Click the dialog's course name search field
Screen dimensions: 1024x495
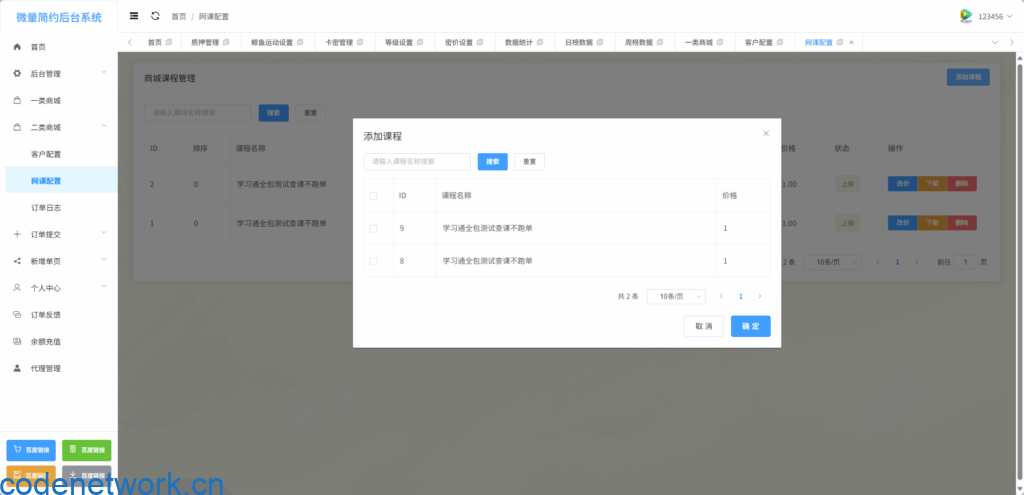click(x=417, y=162)
